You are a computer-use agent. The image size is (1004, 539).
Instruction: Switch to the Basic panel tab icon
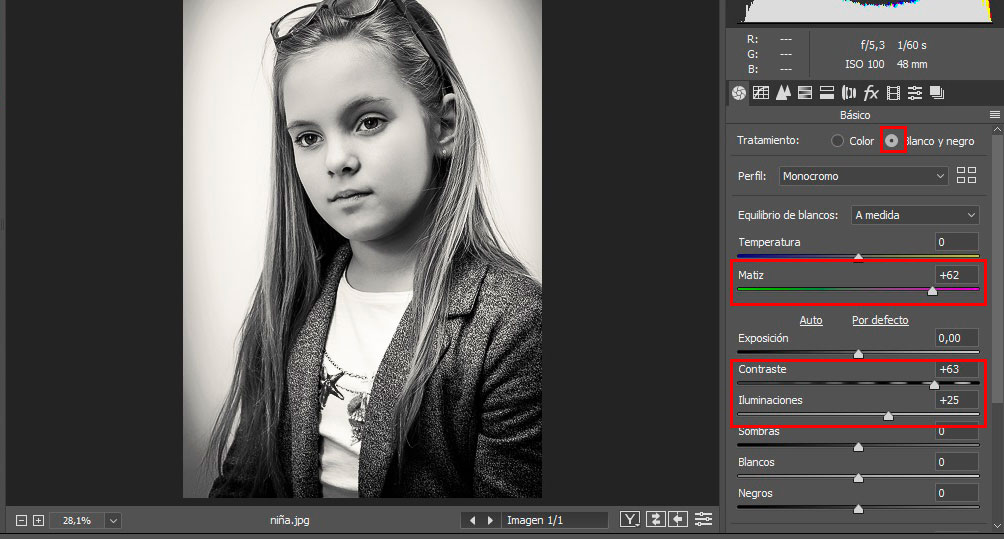coord(739,93)
